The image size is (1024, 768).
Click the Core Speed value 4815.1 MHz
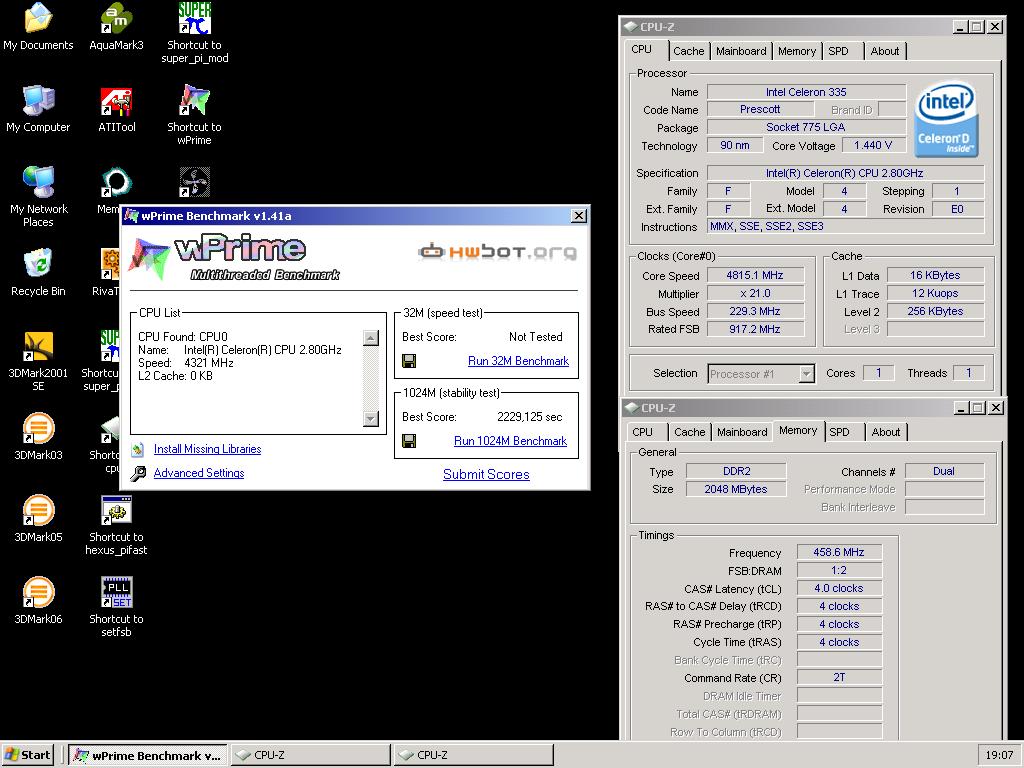click(x=755, y=276)
